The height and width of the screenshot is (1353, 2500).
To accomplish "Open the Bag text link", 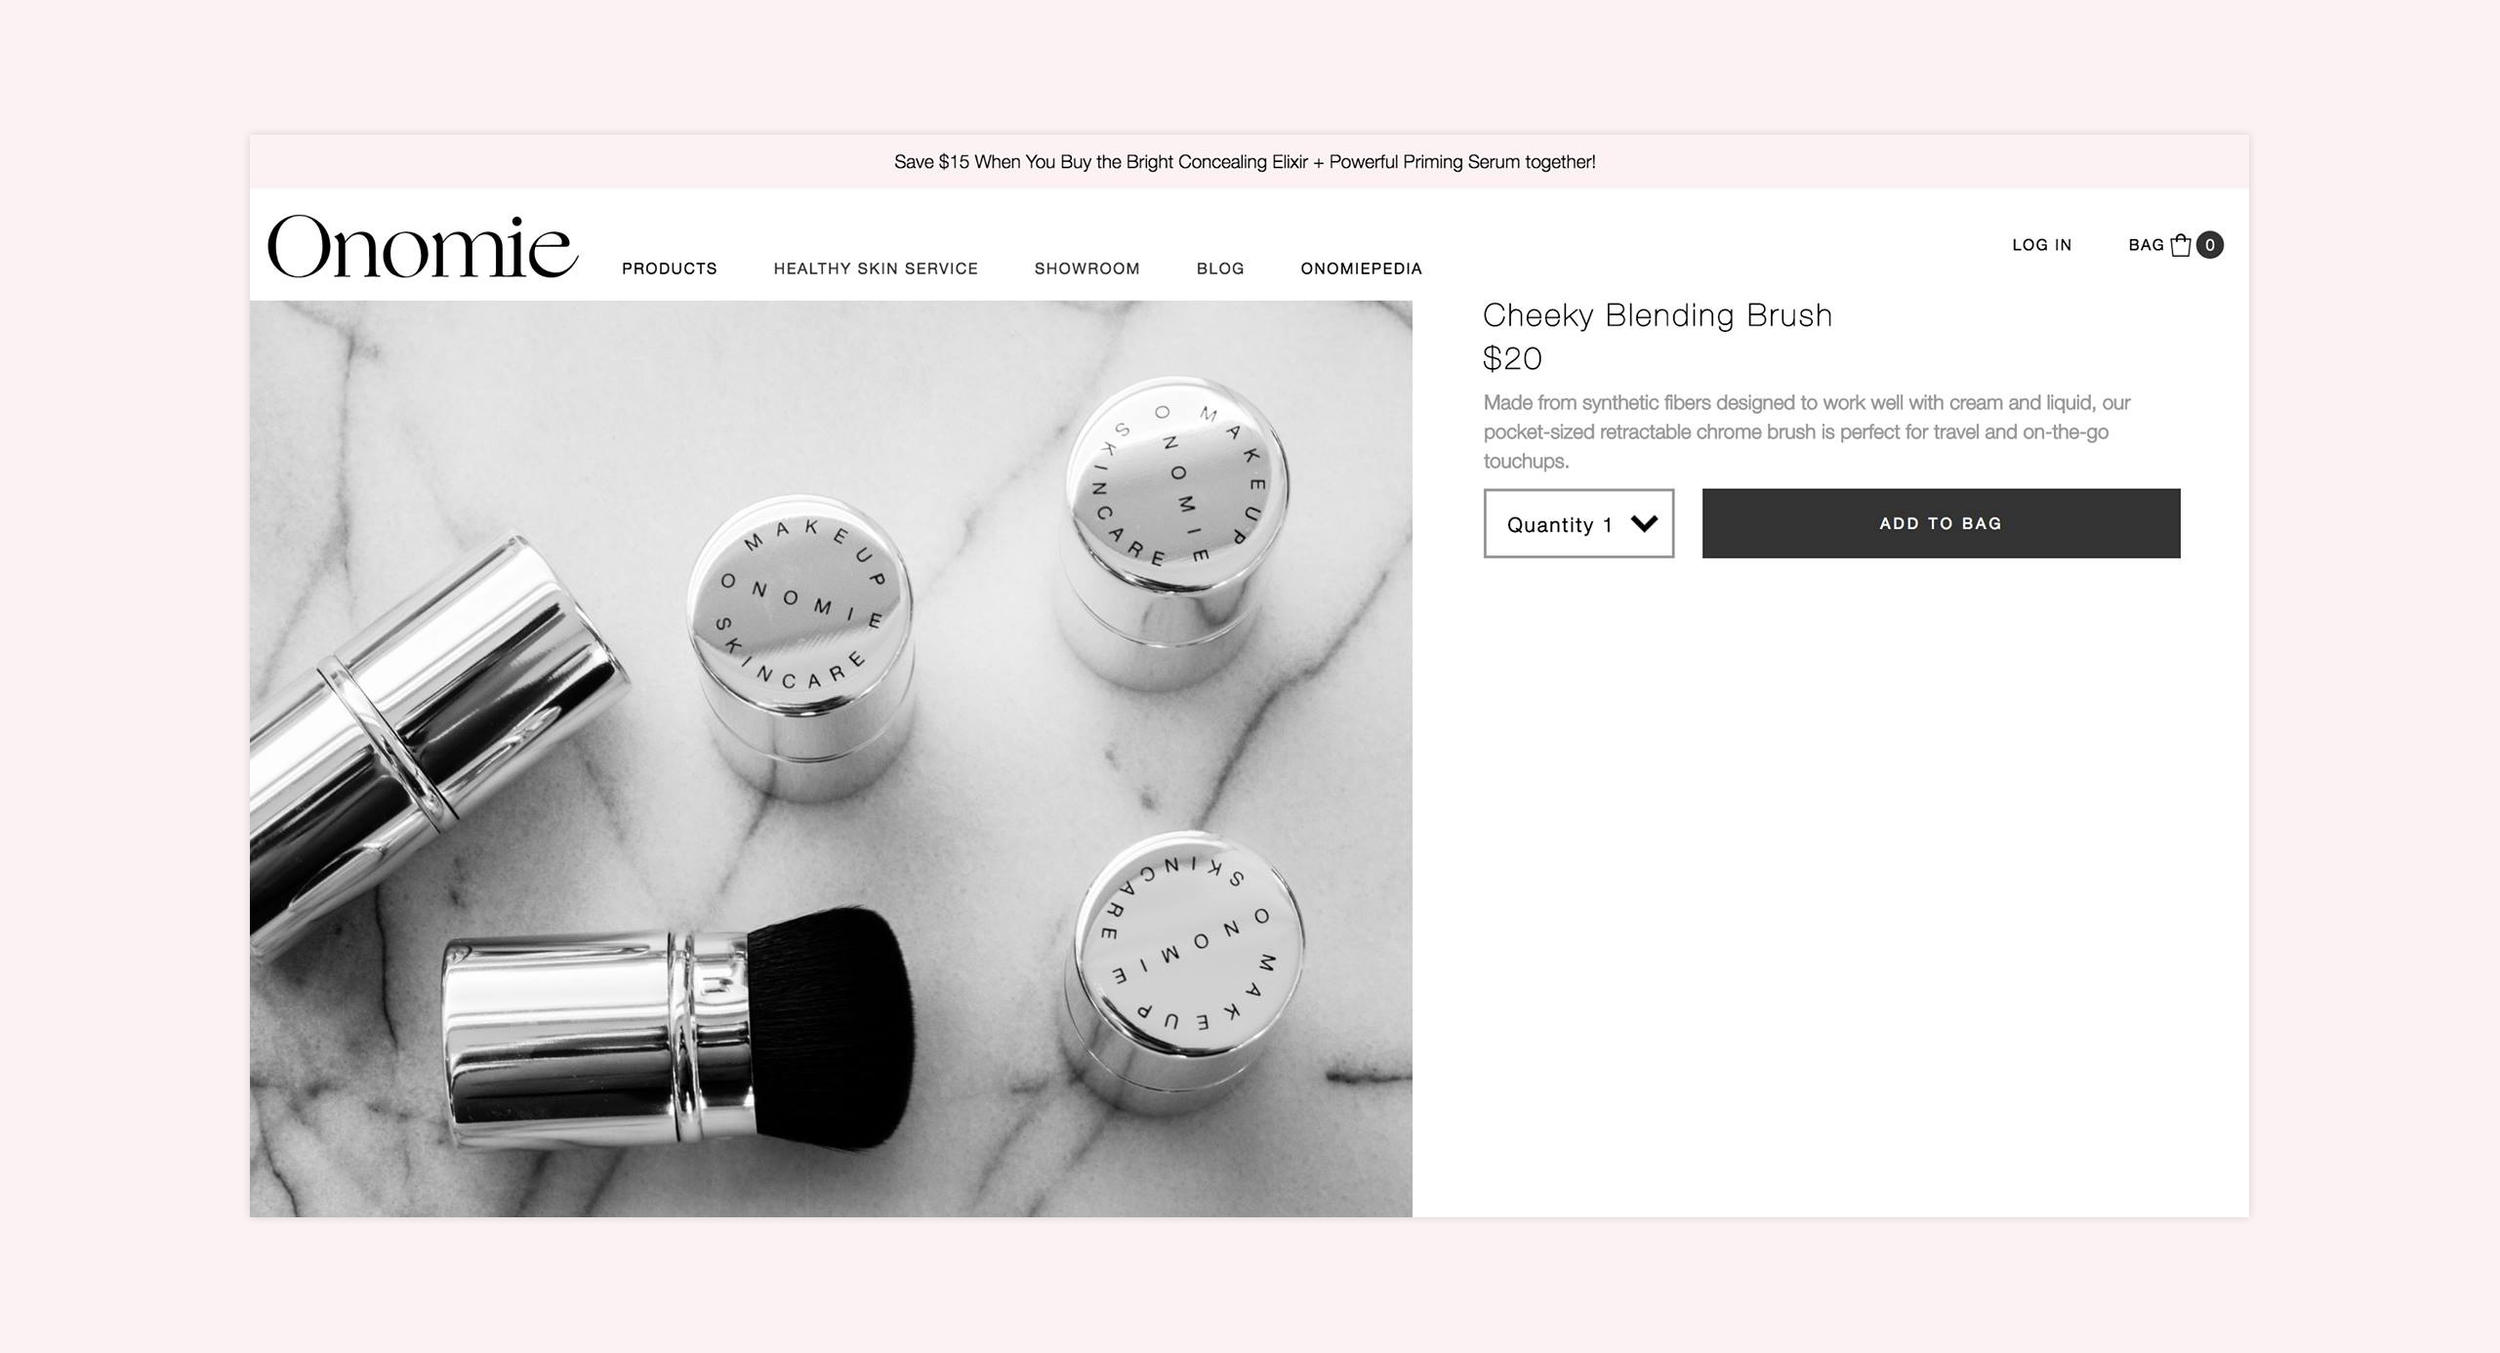I will pos(2146,245).
